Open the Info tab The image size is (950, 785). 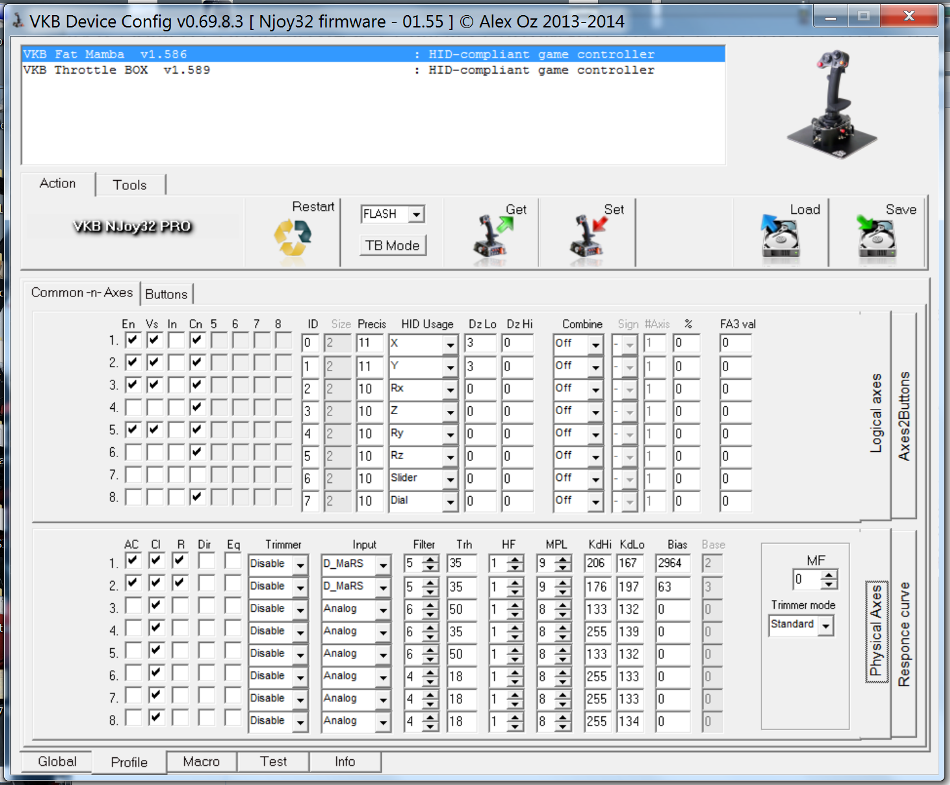click(345, 761)
